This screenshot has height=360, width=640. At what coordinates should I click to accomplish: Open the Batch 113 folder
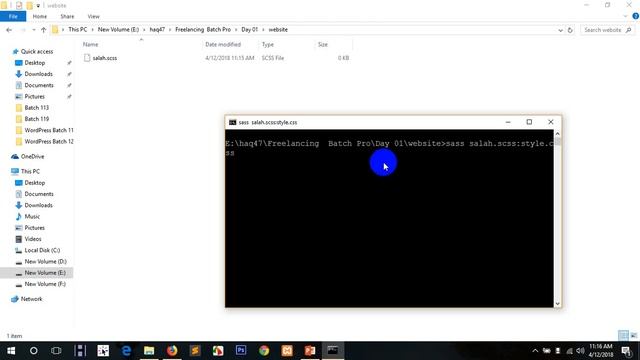click(x=36, y=108)
